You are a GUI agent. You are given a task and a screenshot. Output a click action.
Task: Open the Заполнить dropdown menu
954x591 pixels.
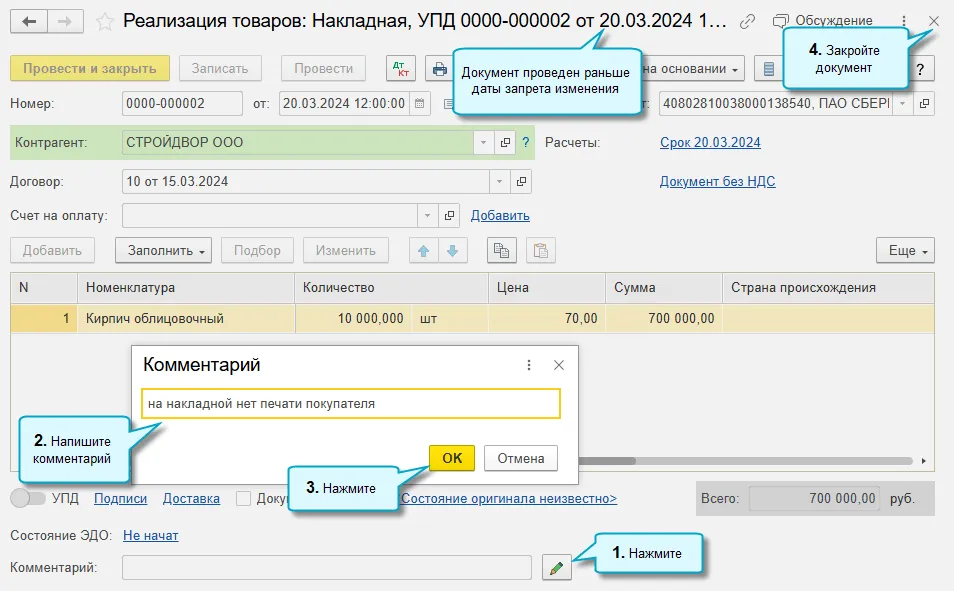pyautogui.click(x=164, y=251)
